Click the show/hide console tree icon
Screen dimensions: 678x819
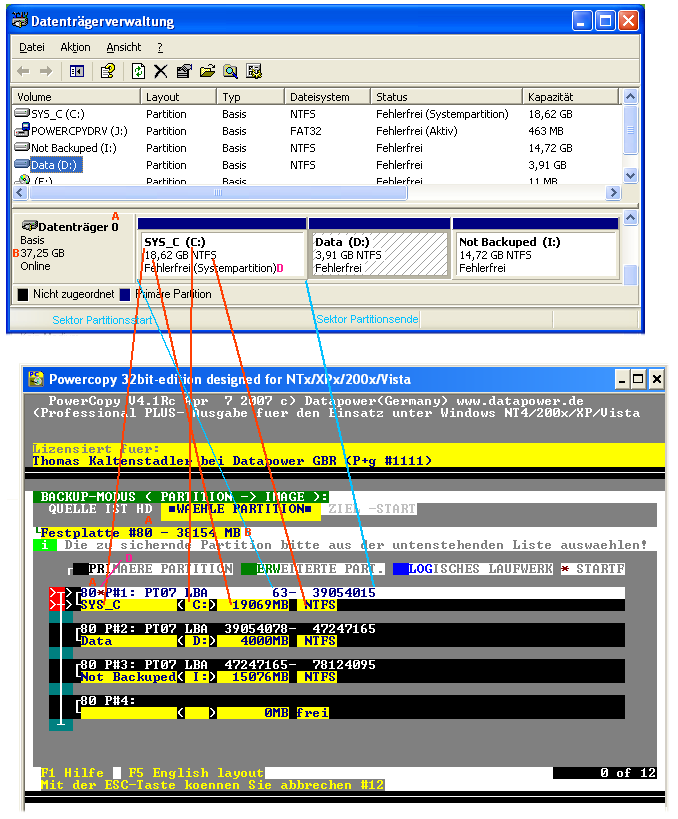point(76,71)
